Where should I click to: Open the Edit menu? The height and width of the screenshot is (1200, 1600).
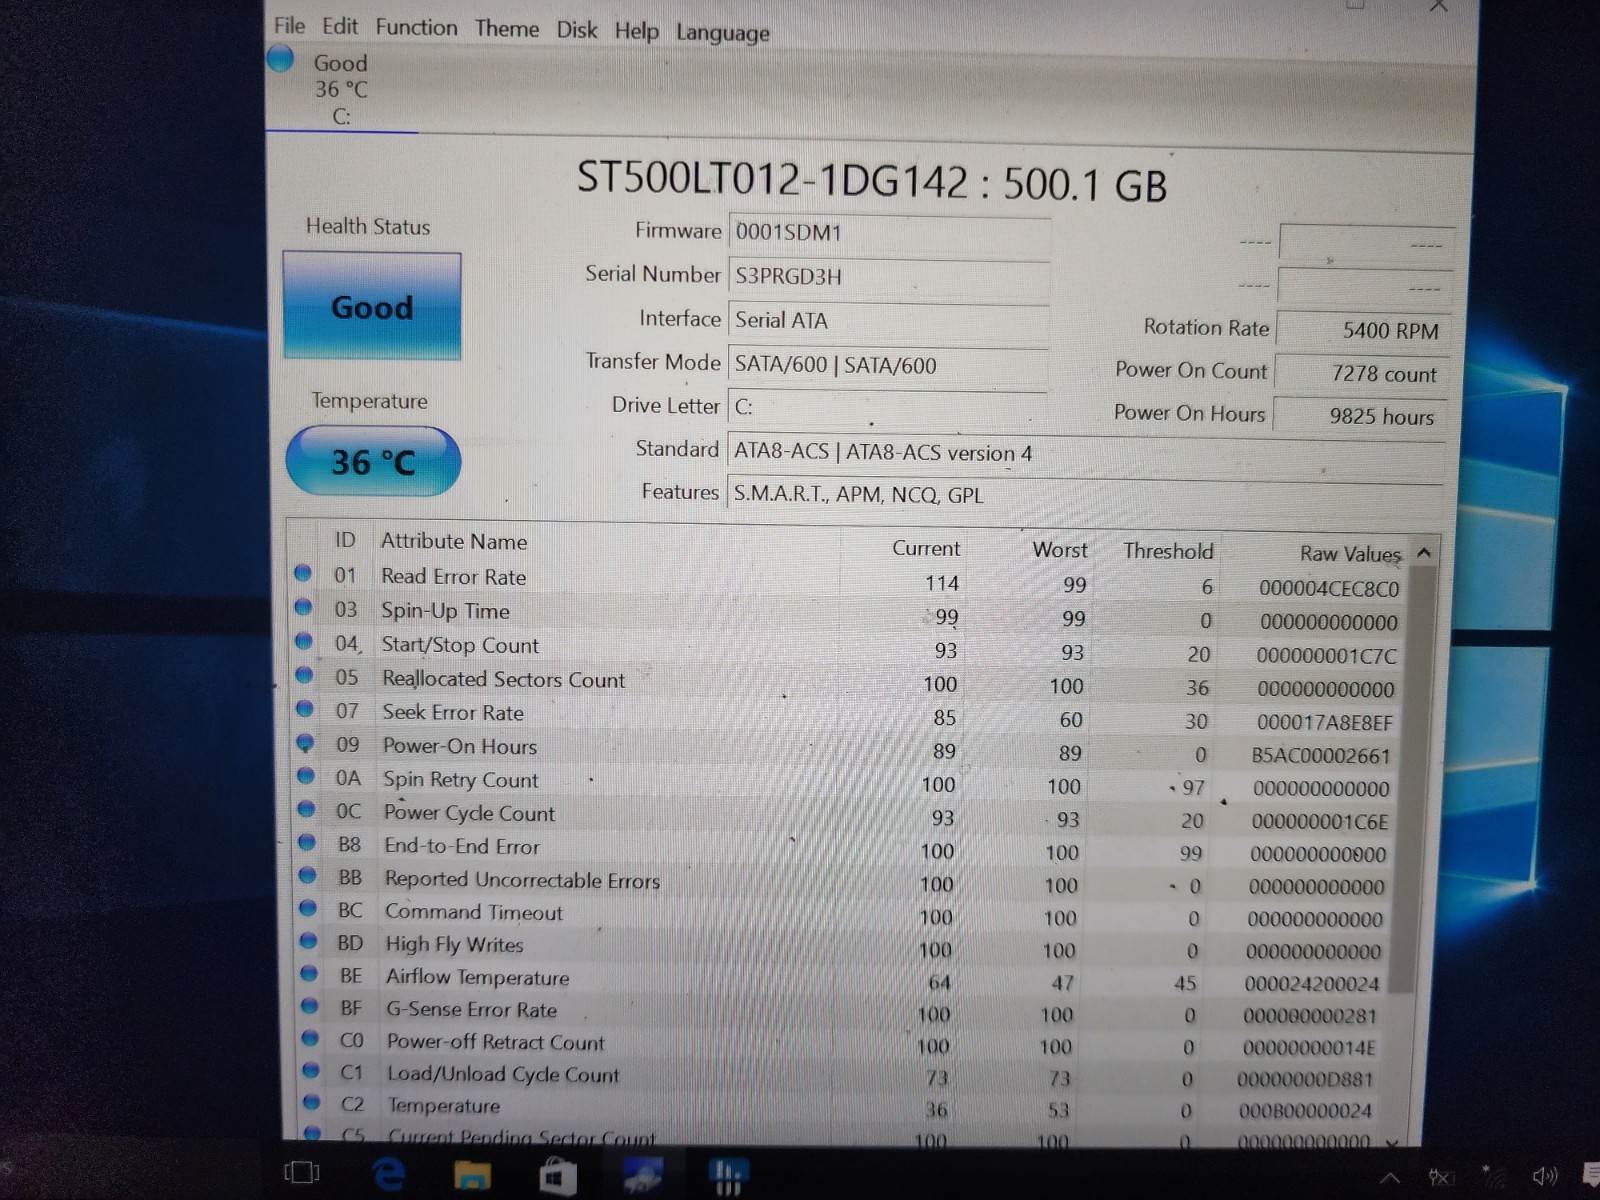[x=340, y=26]
